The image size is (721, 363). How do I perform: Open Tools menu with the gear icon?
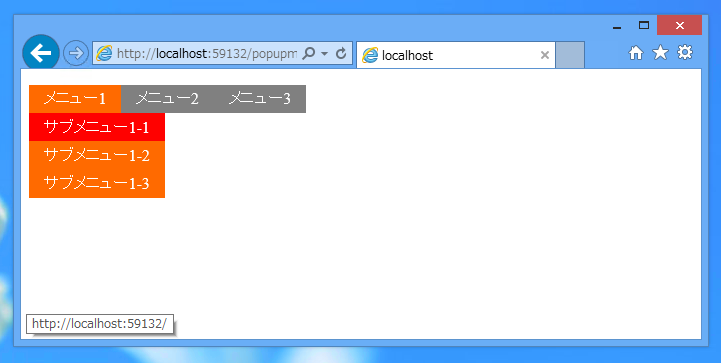[685, 52]
